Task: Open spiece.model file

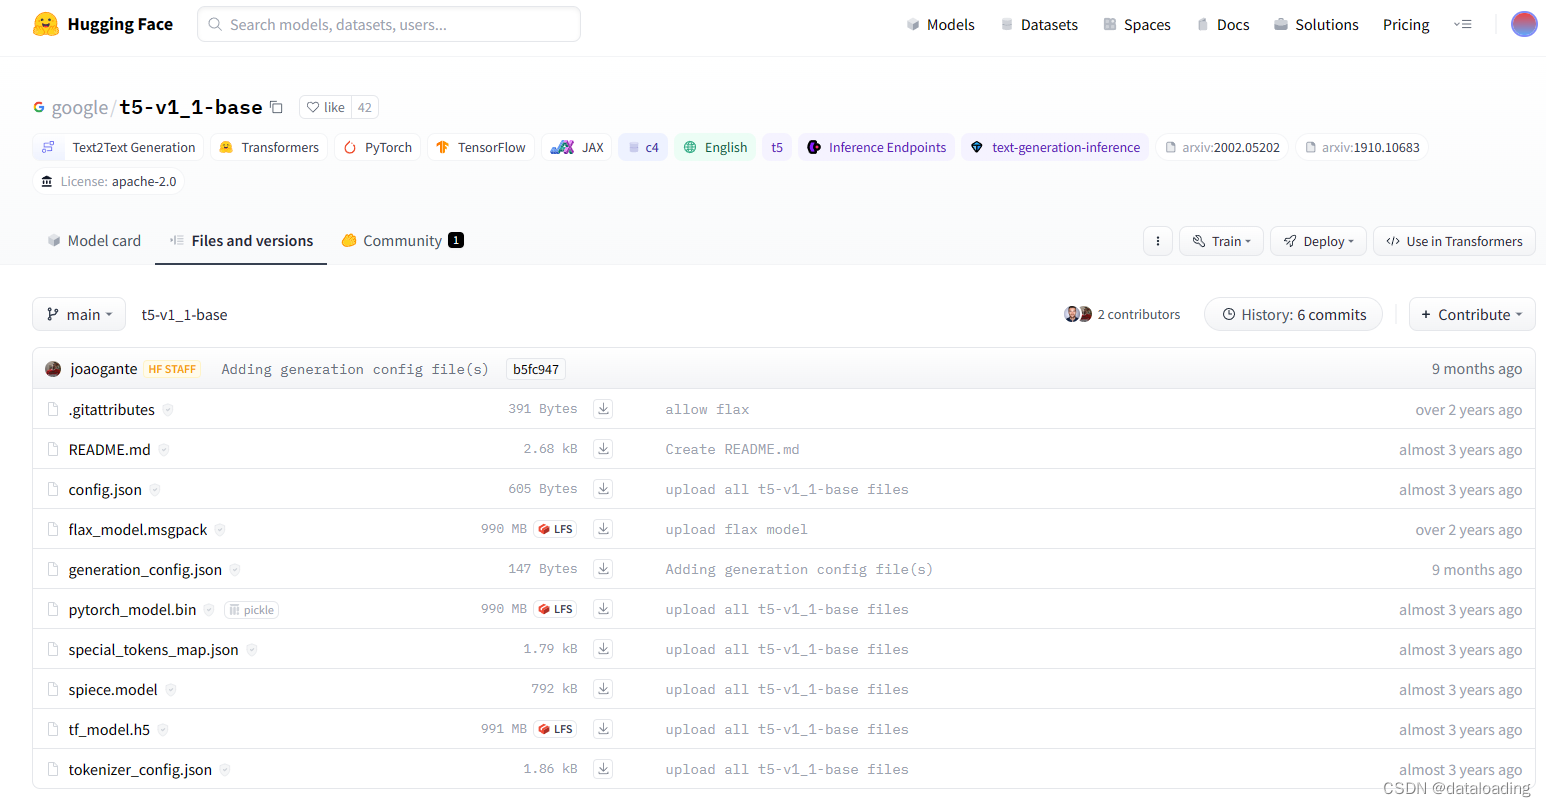Action: pyautogui.click(x=113, y=690)
